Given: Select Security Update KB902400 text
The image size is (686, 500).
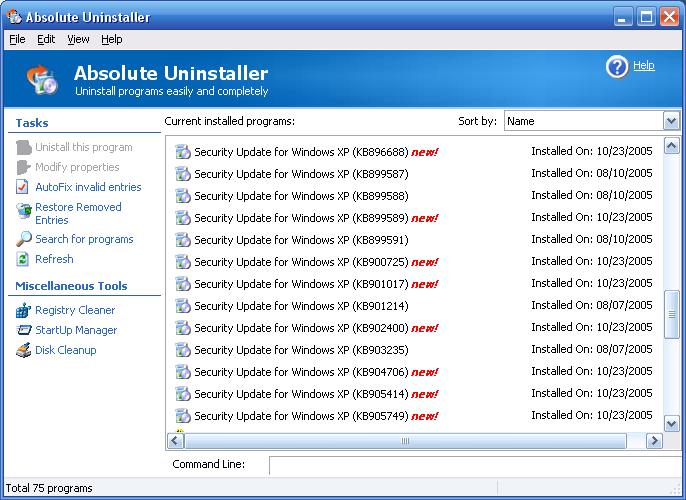Looking at the screenshot, I should (x=301, y=328).
